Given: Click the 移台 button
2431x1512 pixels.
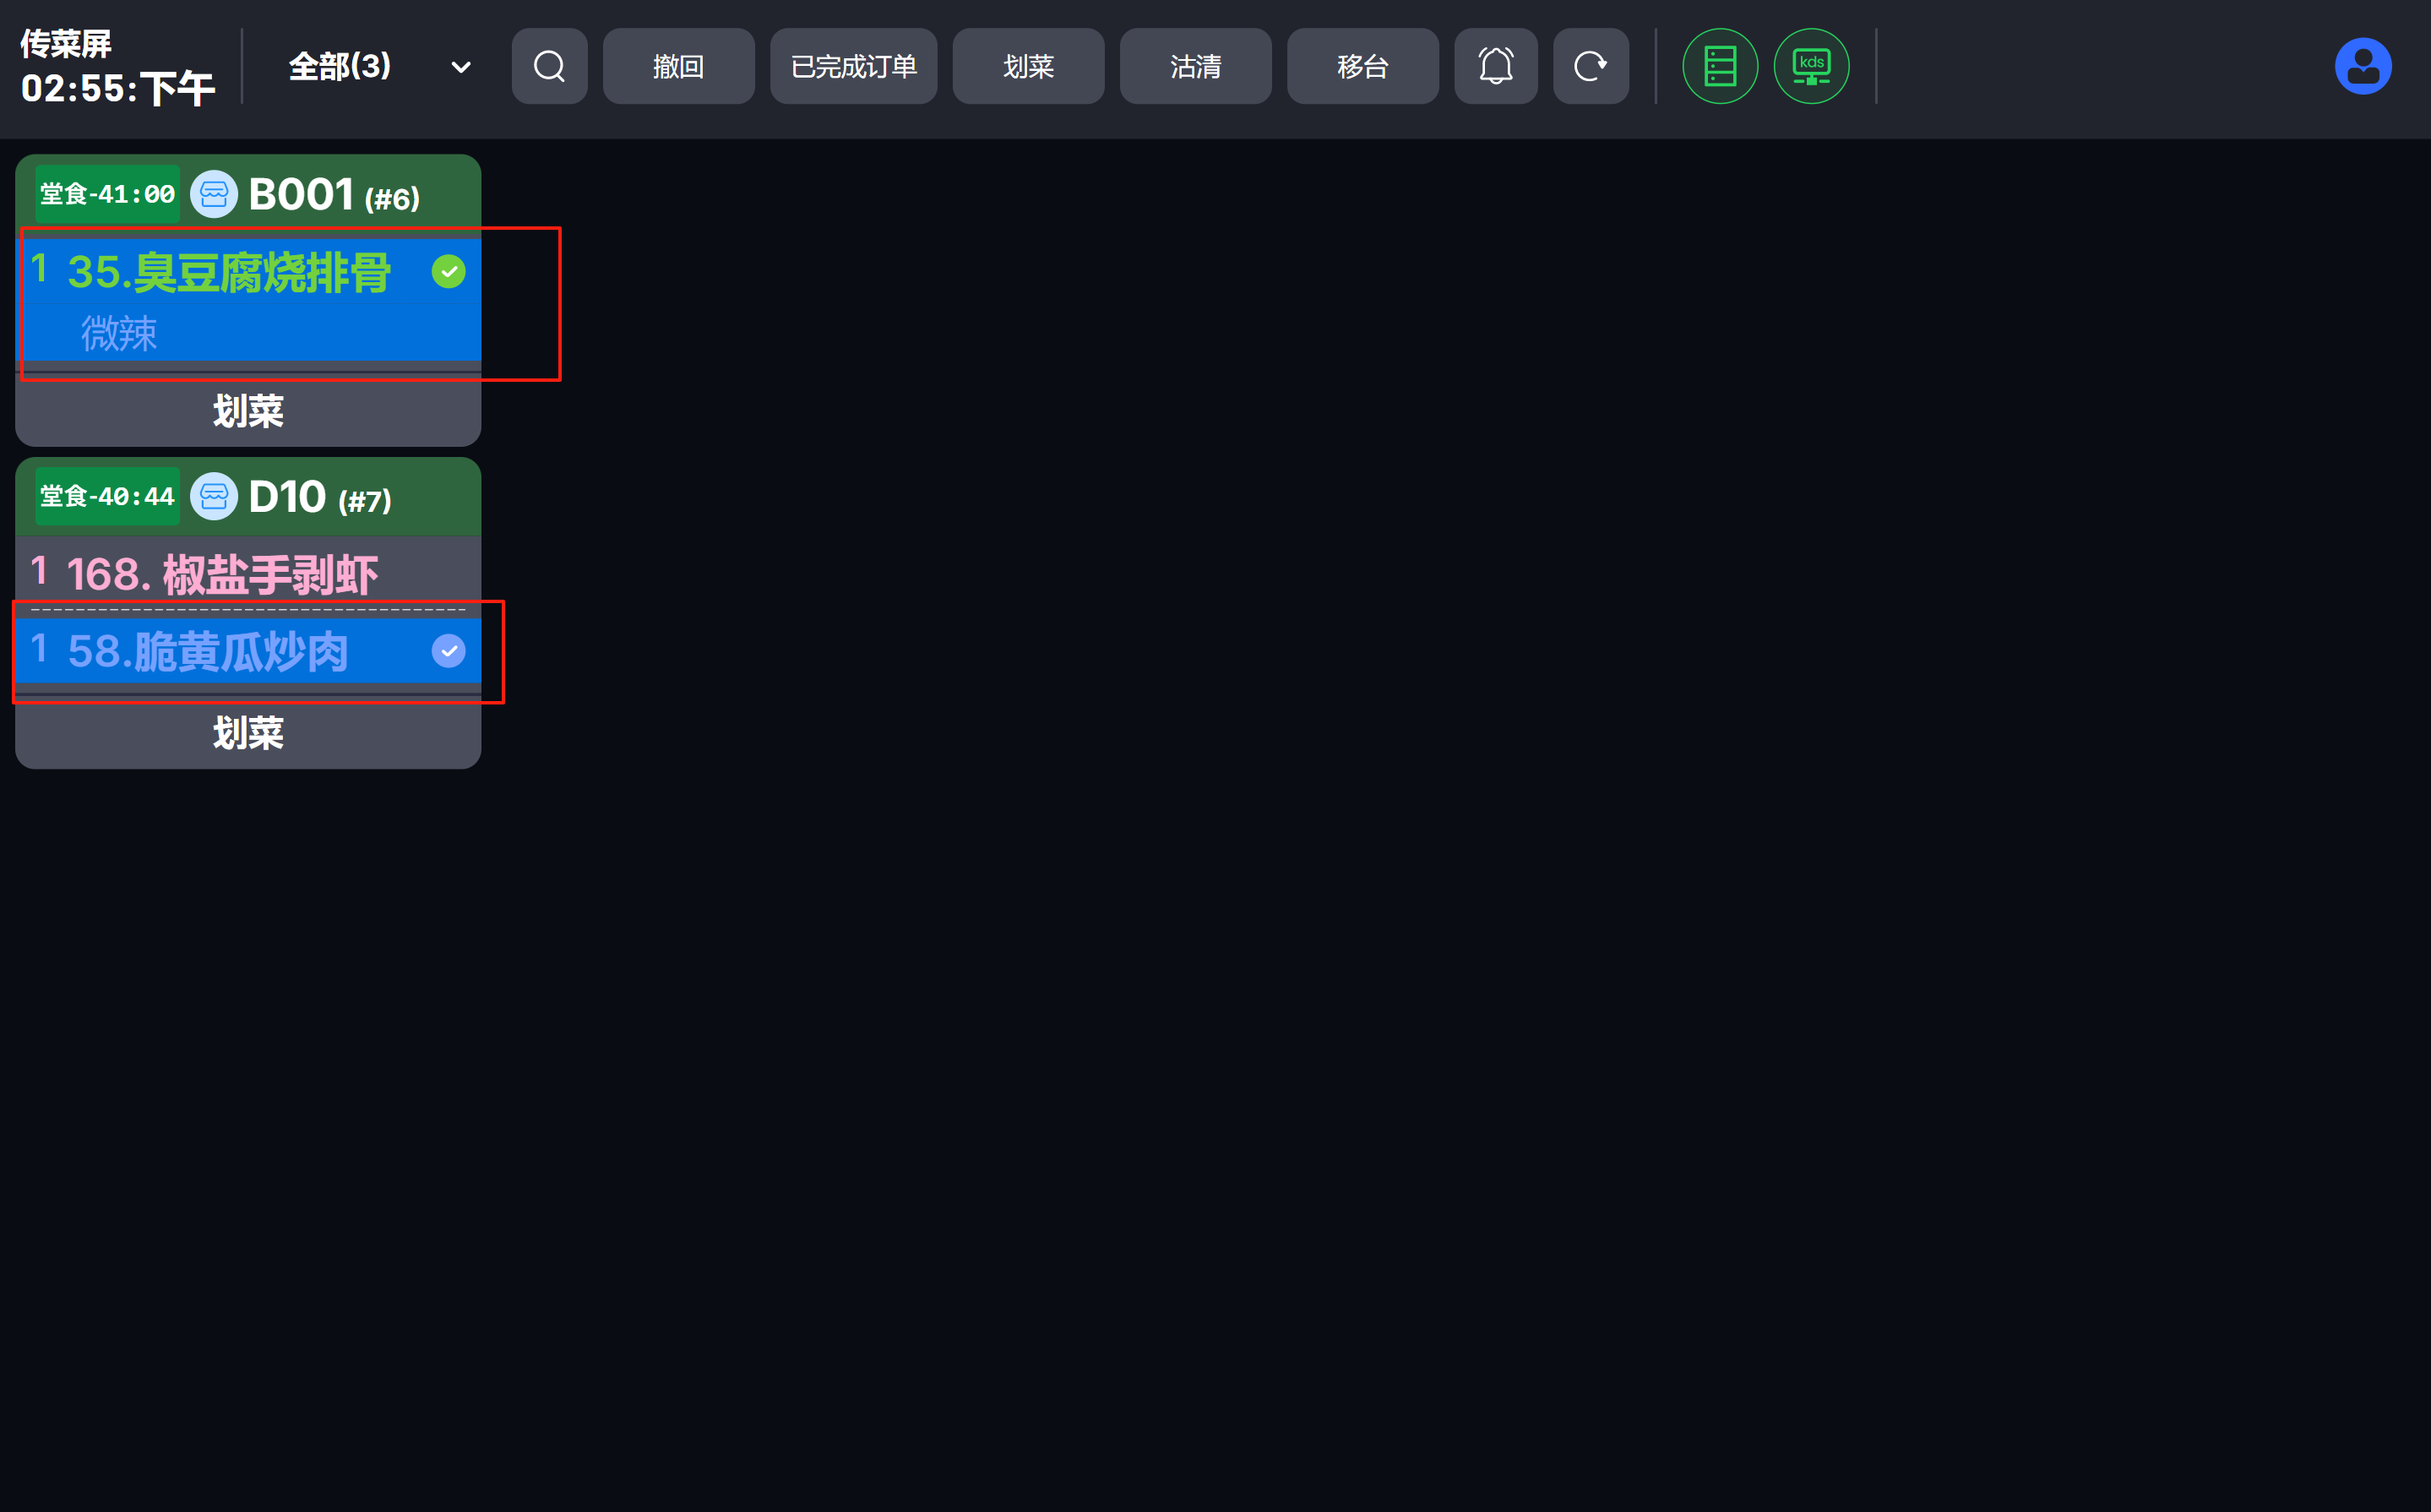Looking at the screenshot, I should click(x=1362, y=66).
